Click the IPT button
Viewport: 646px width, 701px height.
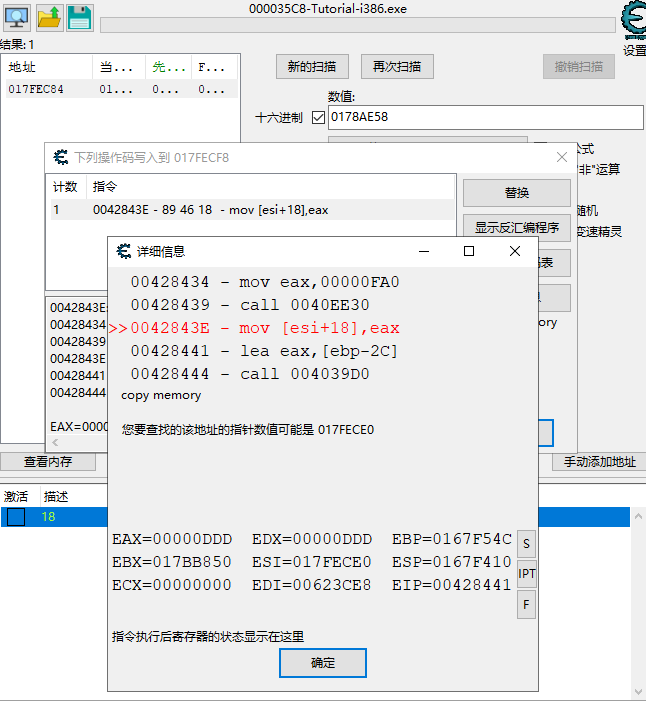pos(526,574)
